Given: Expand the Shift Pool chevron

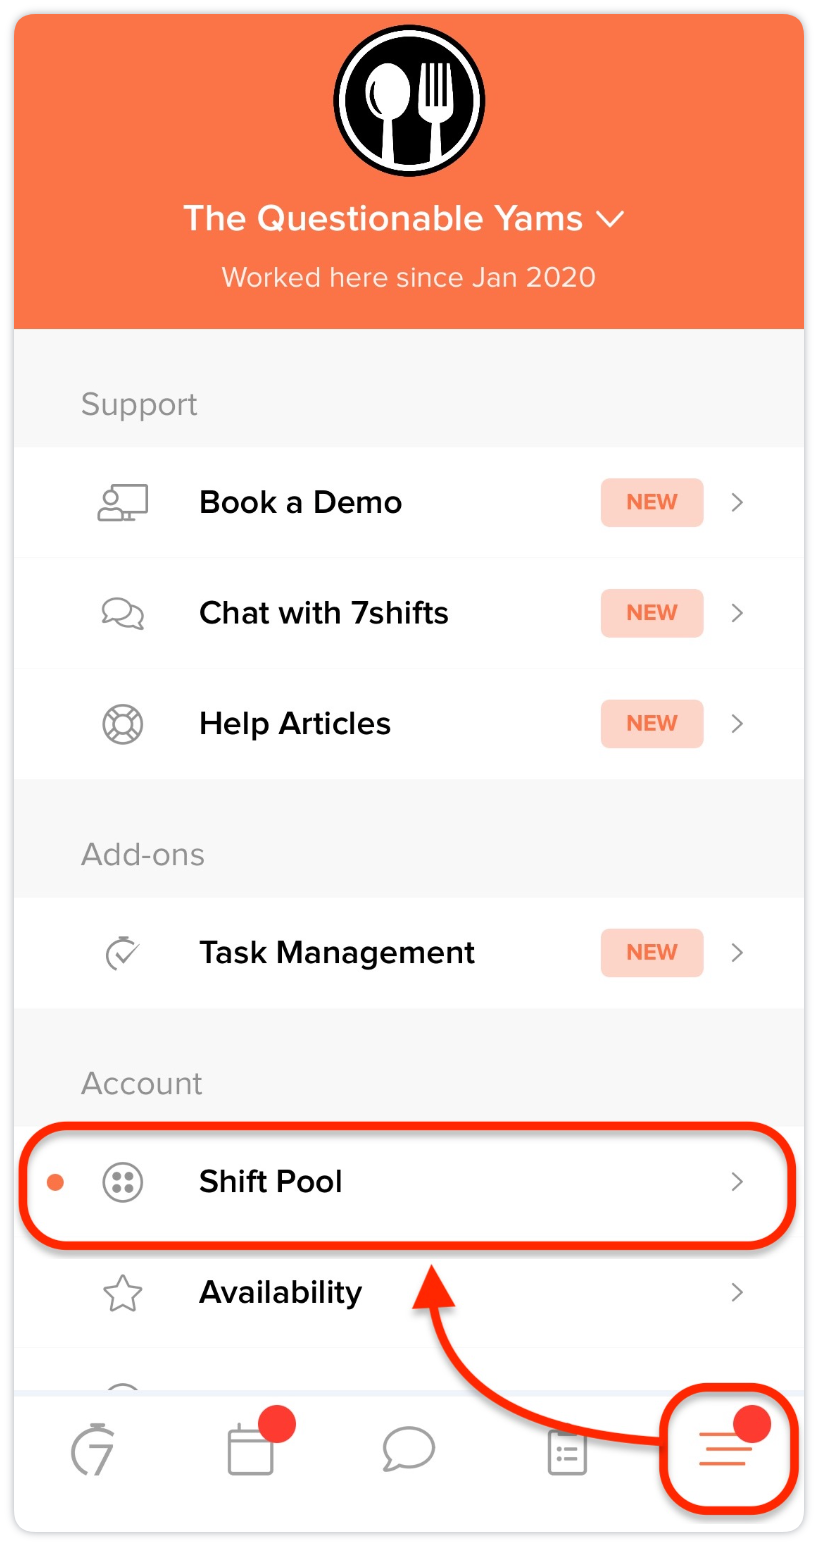Looking at the screenshot, I should pyautogui.click(x=737, y=1182).
